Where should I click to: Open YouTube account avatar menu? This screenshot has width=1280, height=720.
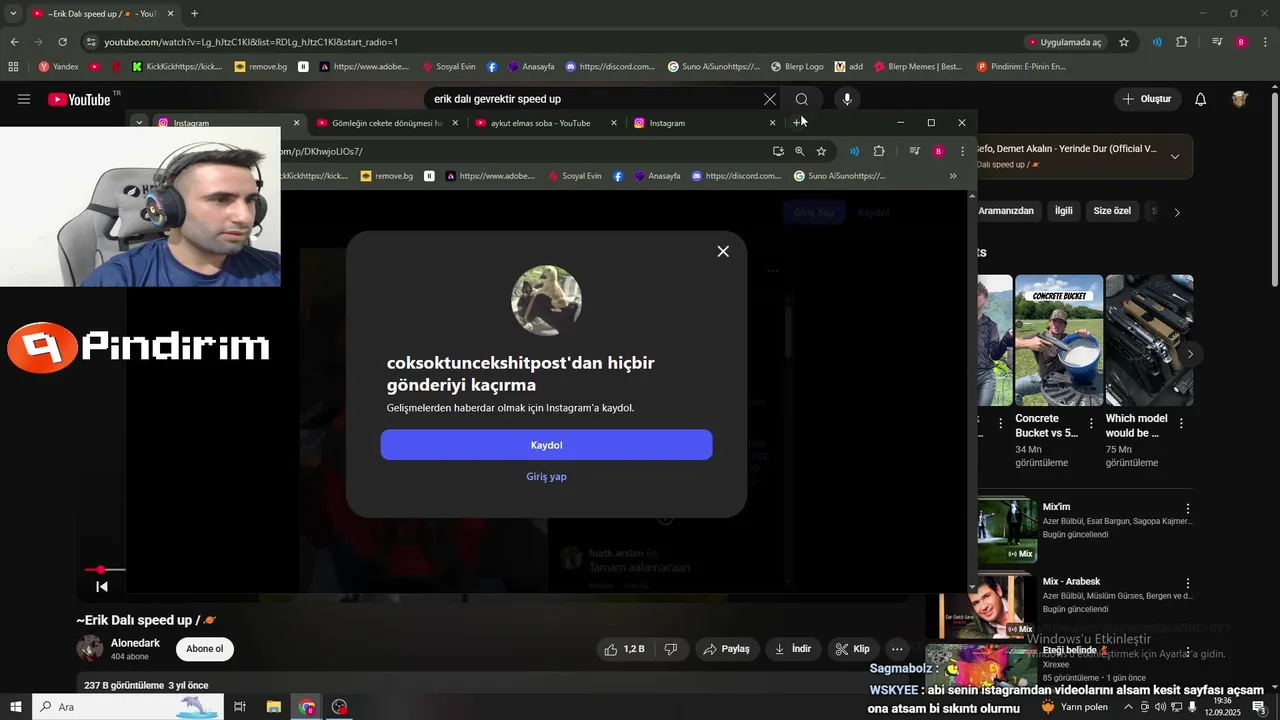tap(1240, 99)
